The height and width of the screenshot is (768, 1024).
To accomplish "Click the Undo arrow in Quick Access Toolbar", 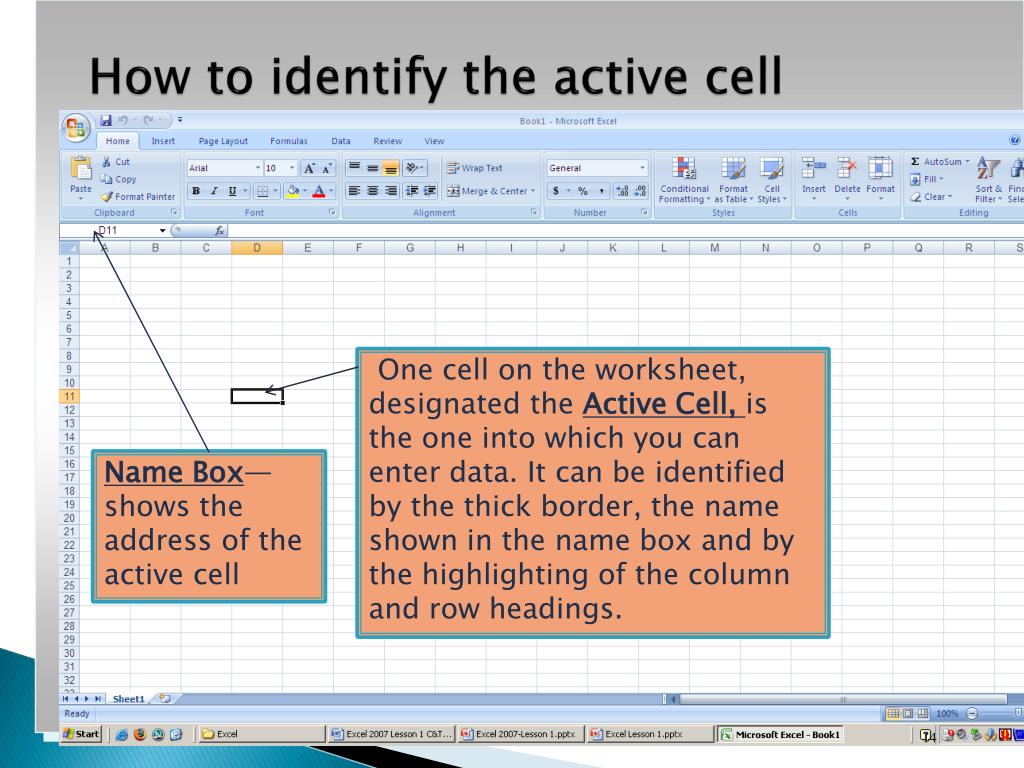I will (x=123, y=120).
